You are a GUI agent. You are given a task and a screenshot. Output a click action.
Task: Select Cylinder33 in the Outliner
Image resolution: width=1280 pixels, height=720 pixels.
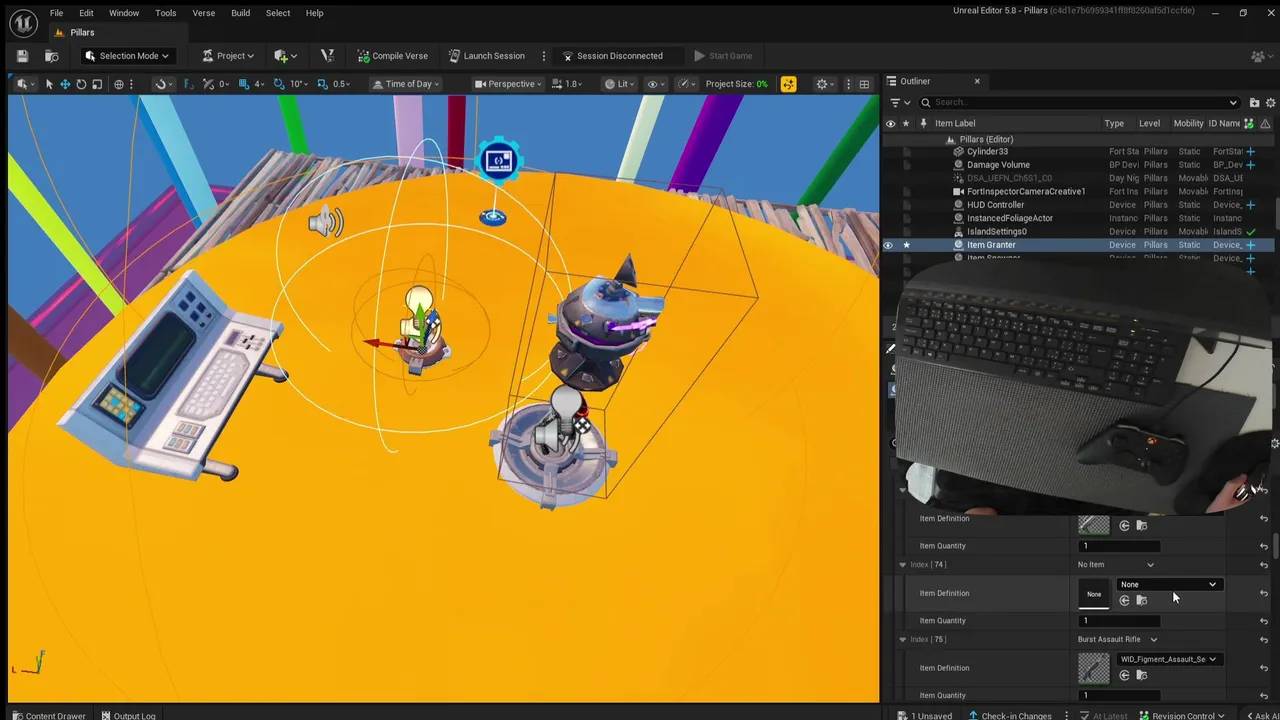click(x=987, y=151)
